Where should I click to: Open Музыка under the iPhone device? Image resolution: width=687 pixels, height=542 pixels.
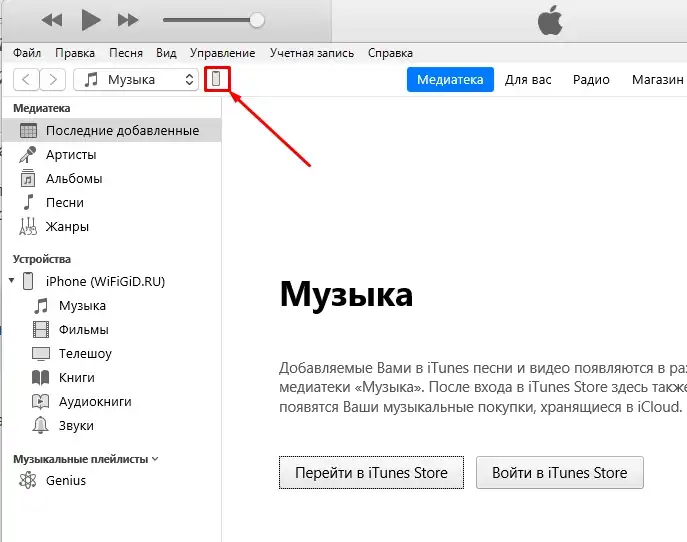(82, 305)
